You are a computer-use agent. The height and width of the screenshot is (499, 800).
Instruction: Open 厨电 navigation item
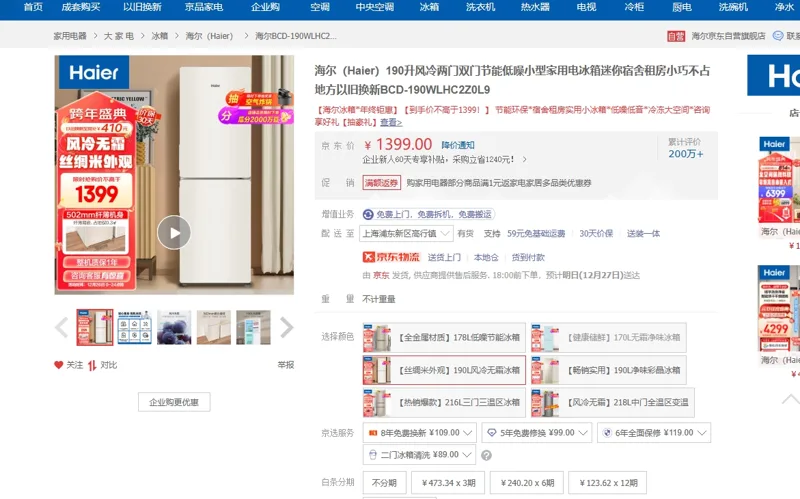682,7
